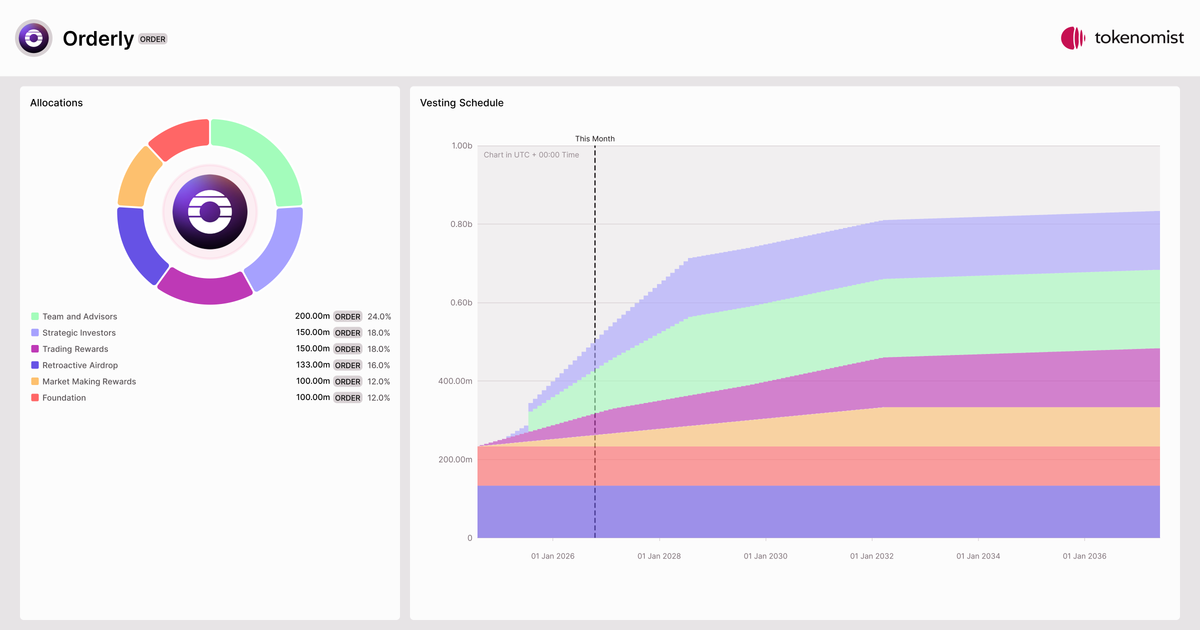
Task: Click the 01 Jan 2032 axis label
Action: pyautogui.click(x=870, y=556)
